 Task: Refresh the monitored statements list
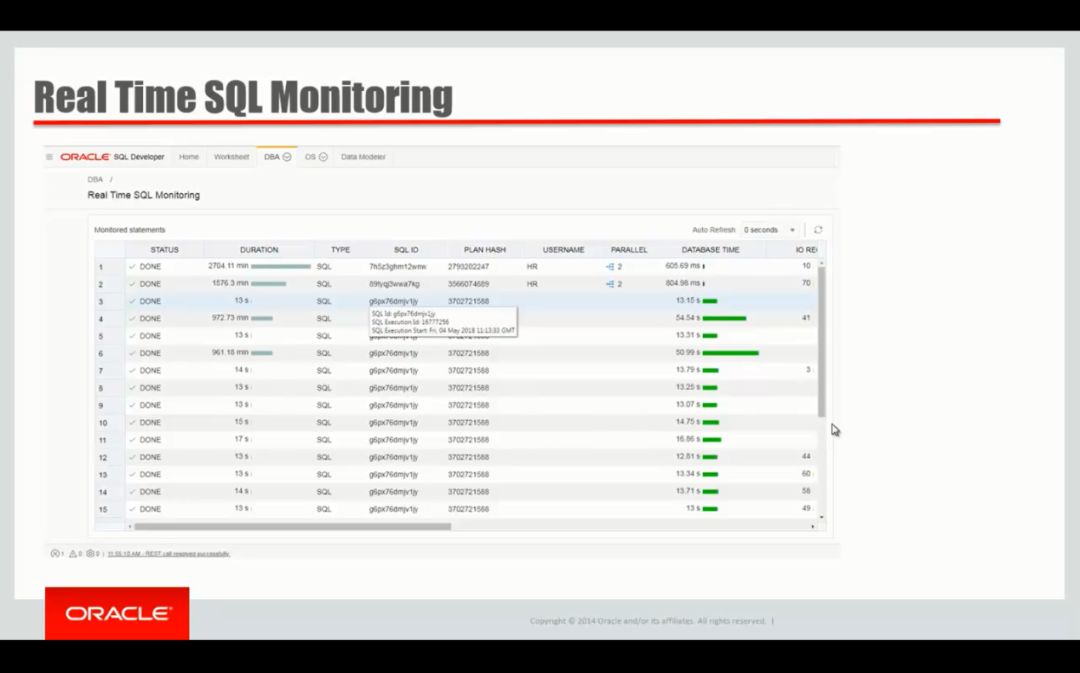(x=817, y=229)
